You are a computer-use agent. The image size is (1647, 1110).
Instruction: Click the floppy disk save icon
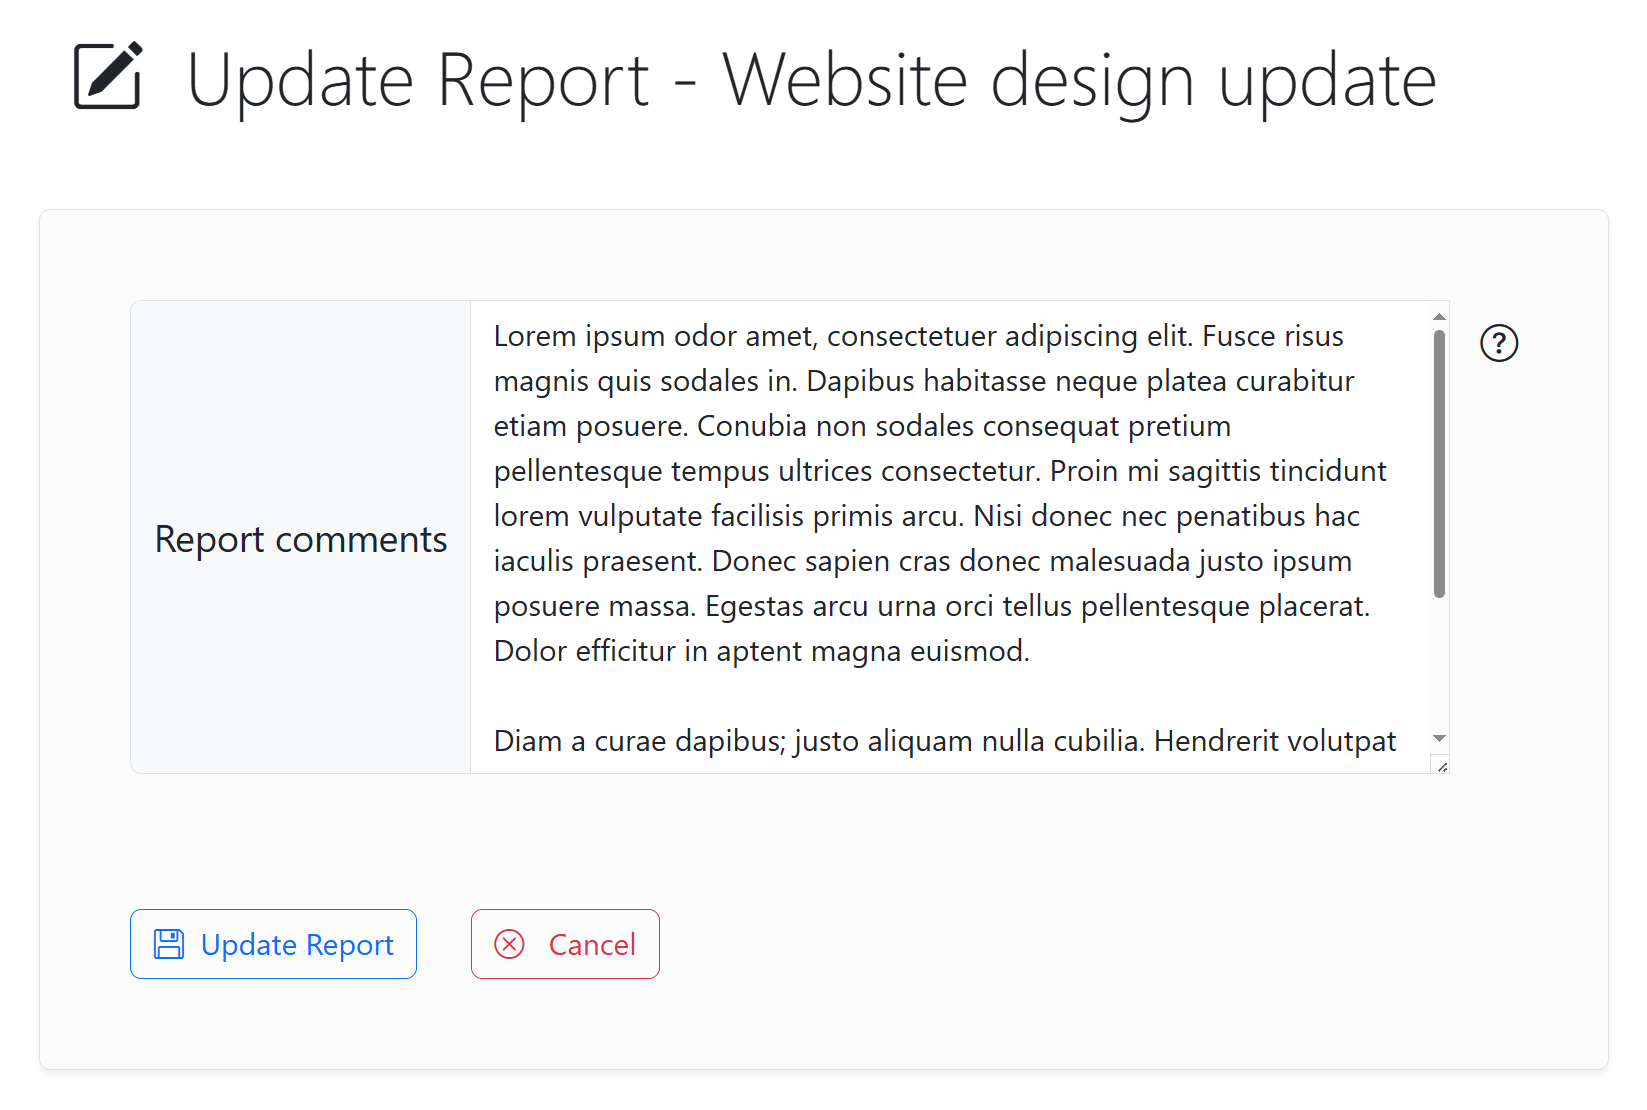[169, 944]
